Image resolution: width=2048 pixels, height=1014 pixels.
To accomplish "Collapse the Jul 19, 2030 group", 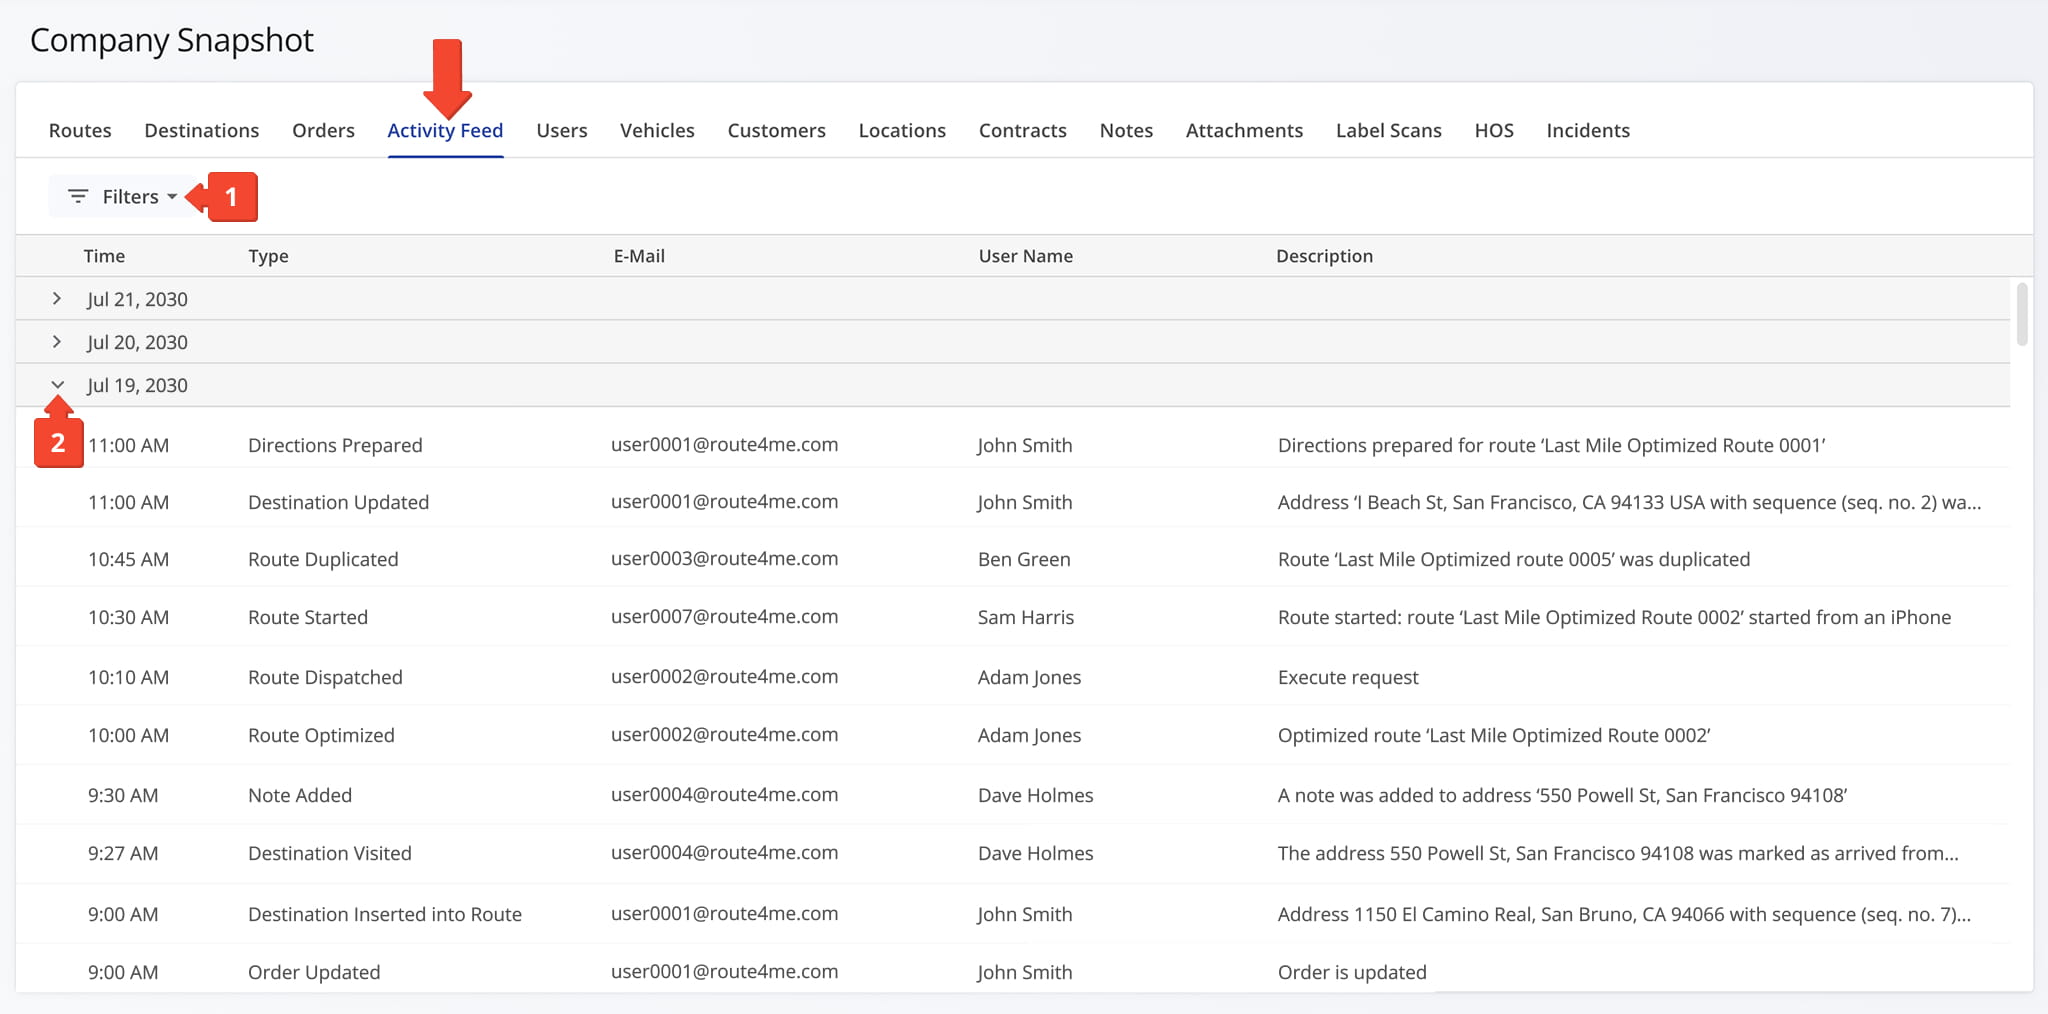I will click(x=57, y=385).
